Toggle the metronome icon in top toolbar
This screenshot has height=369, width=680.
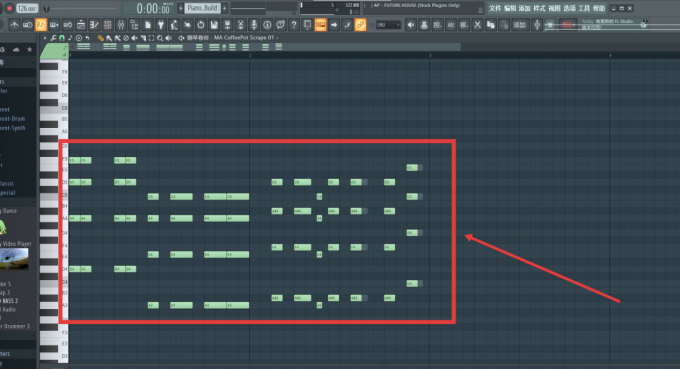point(14,25)
